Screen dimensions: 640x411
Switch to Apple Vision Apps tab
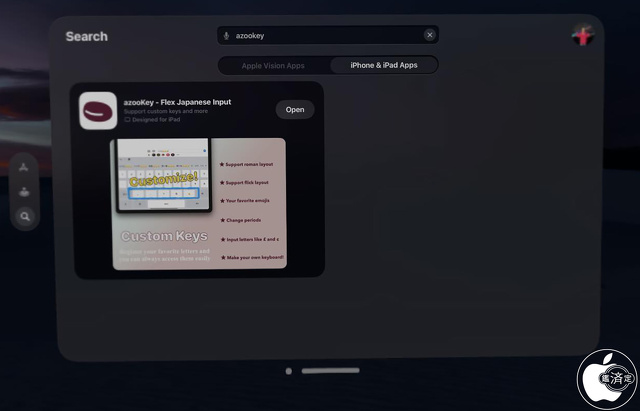tap(273, 66)
